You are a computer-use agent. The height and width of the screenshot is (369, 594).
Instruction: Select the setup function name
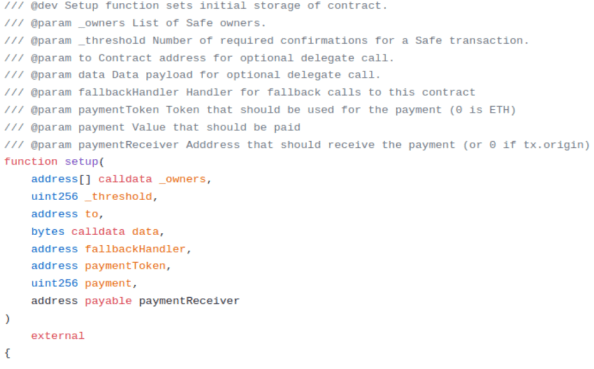click(81, 162)
